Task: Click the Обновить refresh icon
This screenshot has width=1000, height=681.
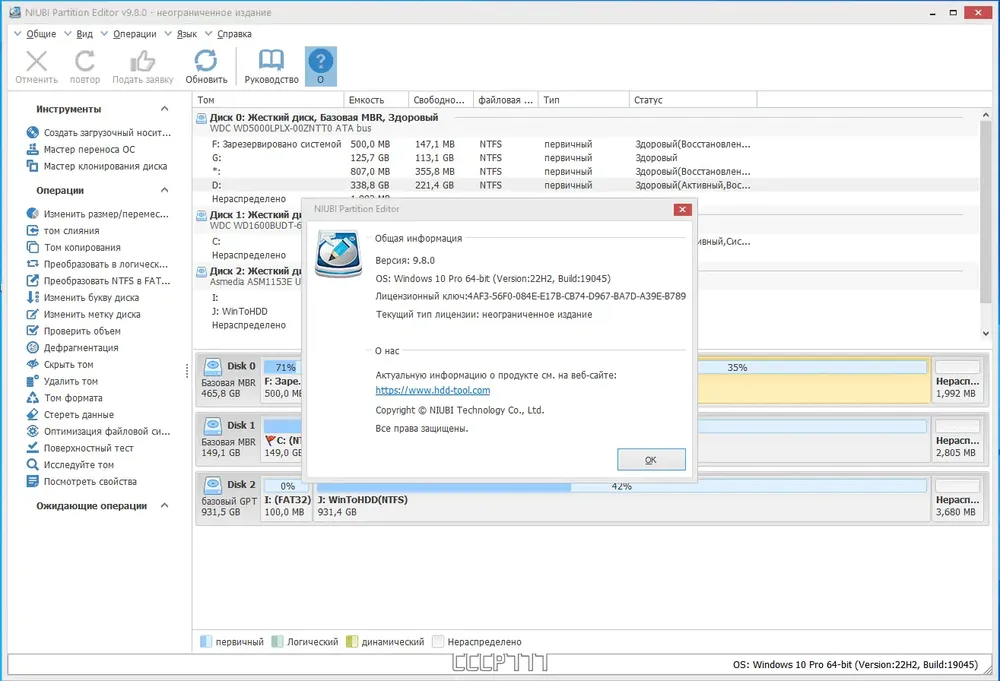Action: point(205,61)
